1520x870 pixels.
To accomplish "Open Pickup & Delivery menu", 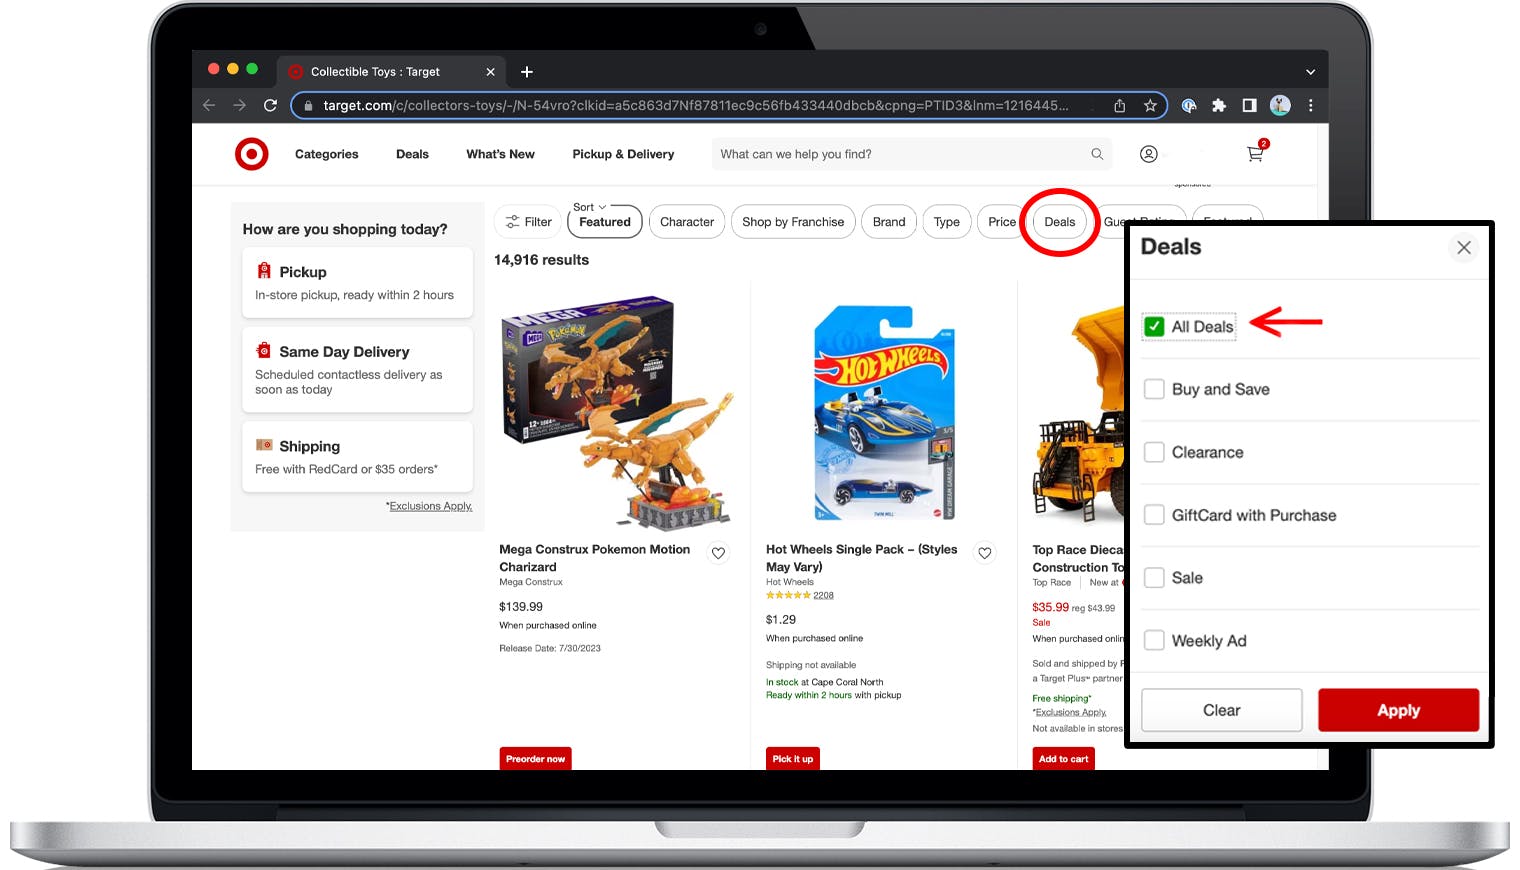I will tap(623, 154).
